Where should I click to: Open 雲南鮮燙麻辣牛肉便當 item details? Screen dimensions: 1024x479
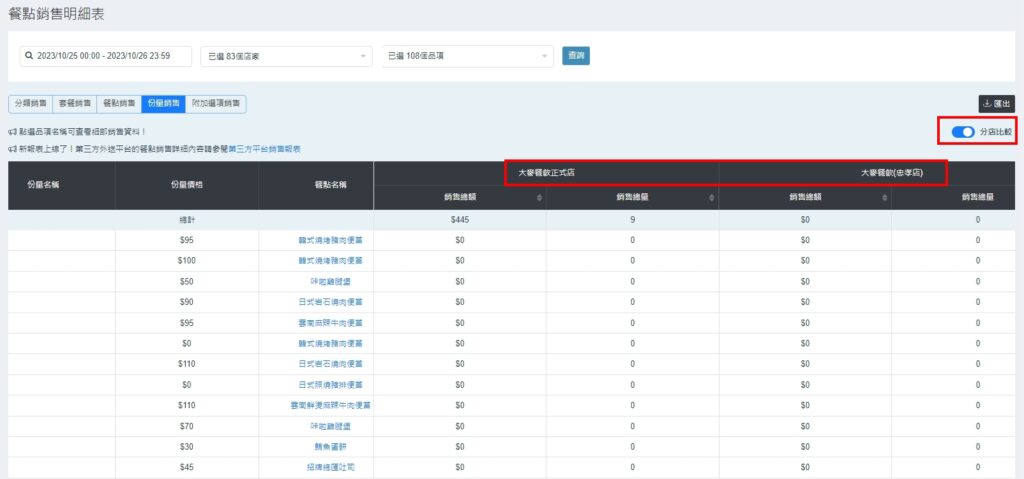316,405
